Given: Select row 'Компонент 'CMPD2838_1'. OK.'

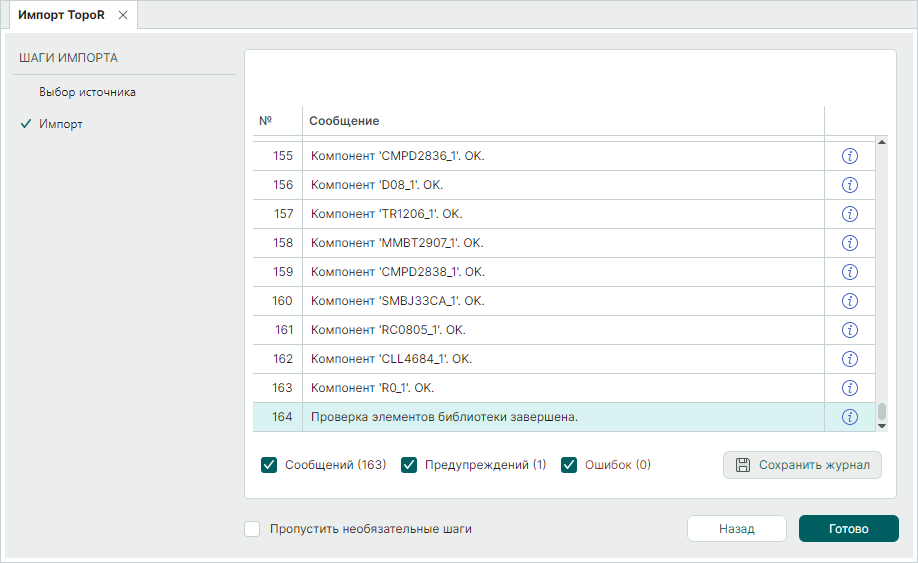Looking at the screenshot, I should (x=564, y=272).
